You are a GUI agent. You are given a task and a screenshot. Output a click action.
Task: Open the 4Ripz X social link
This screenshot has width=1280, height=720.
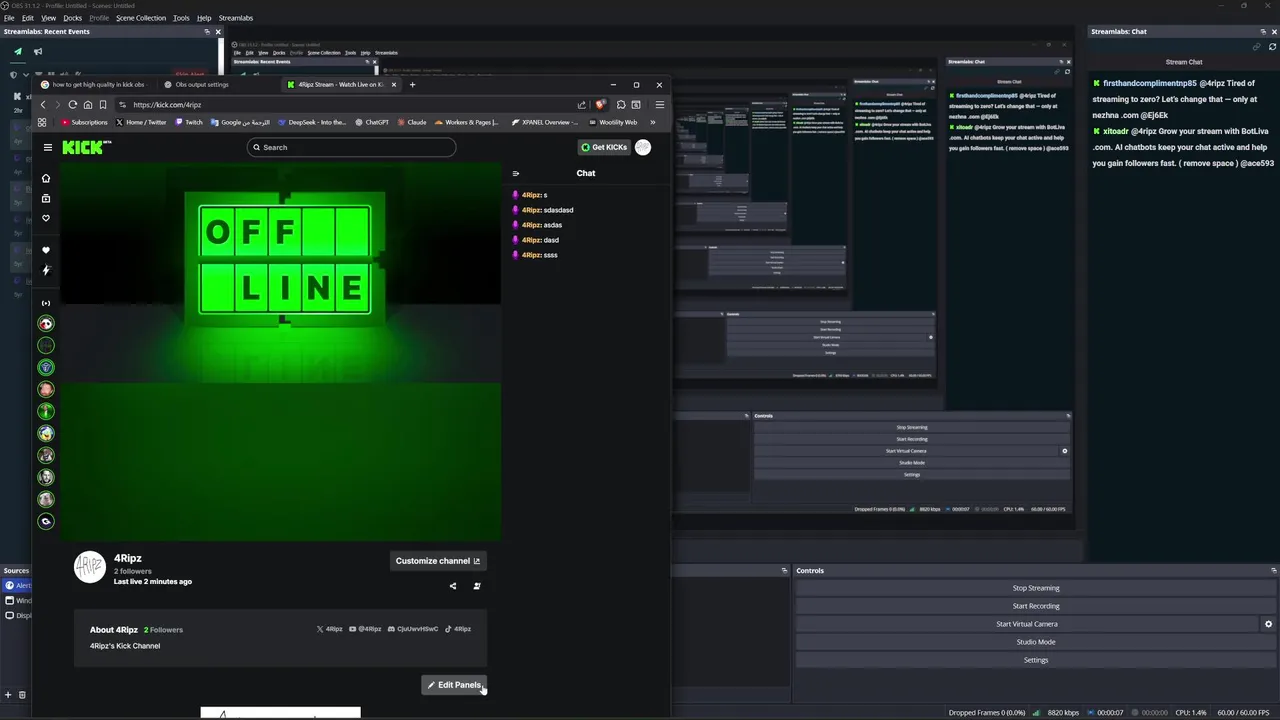330,629
